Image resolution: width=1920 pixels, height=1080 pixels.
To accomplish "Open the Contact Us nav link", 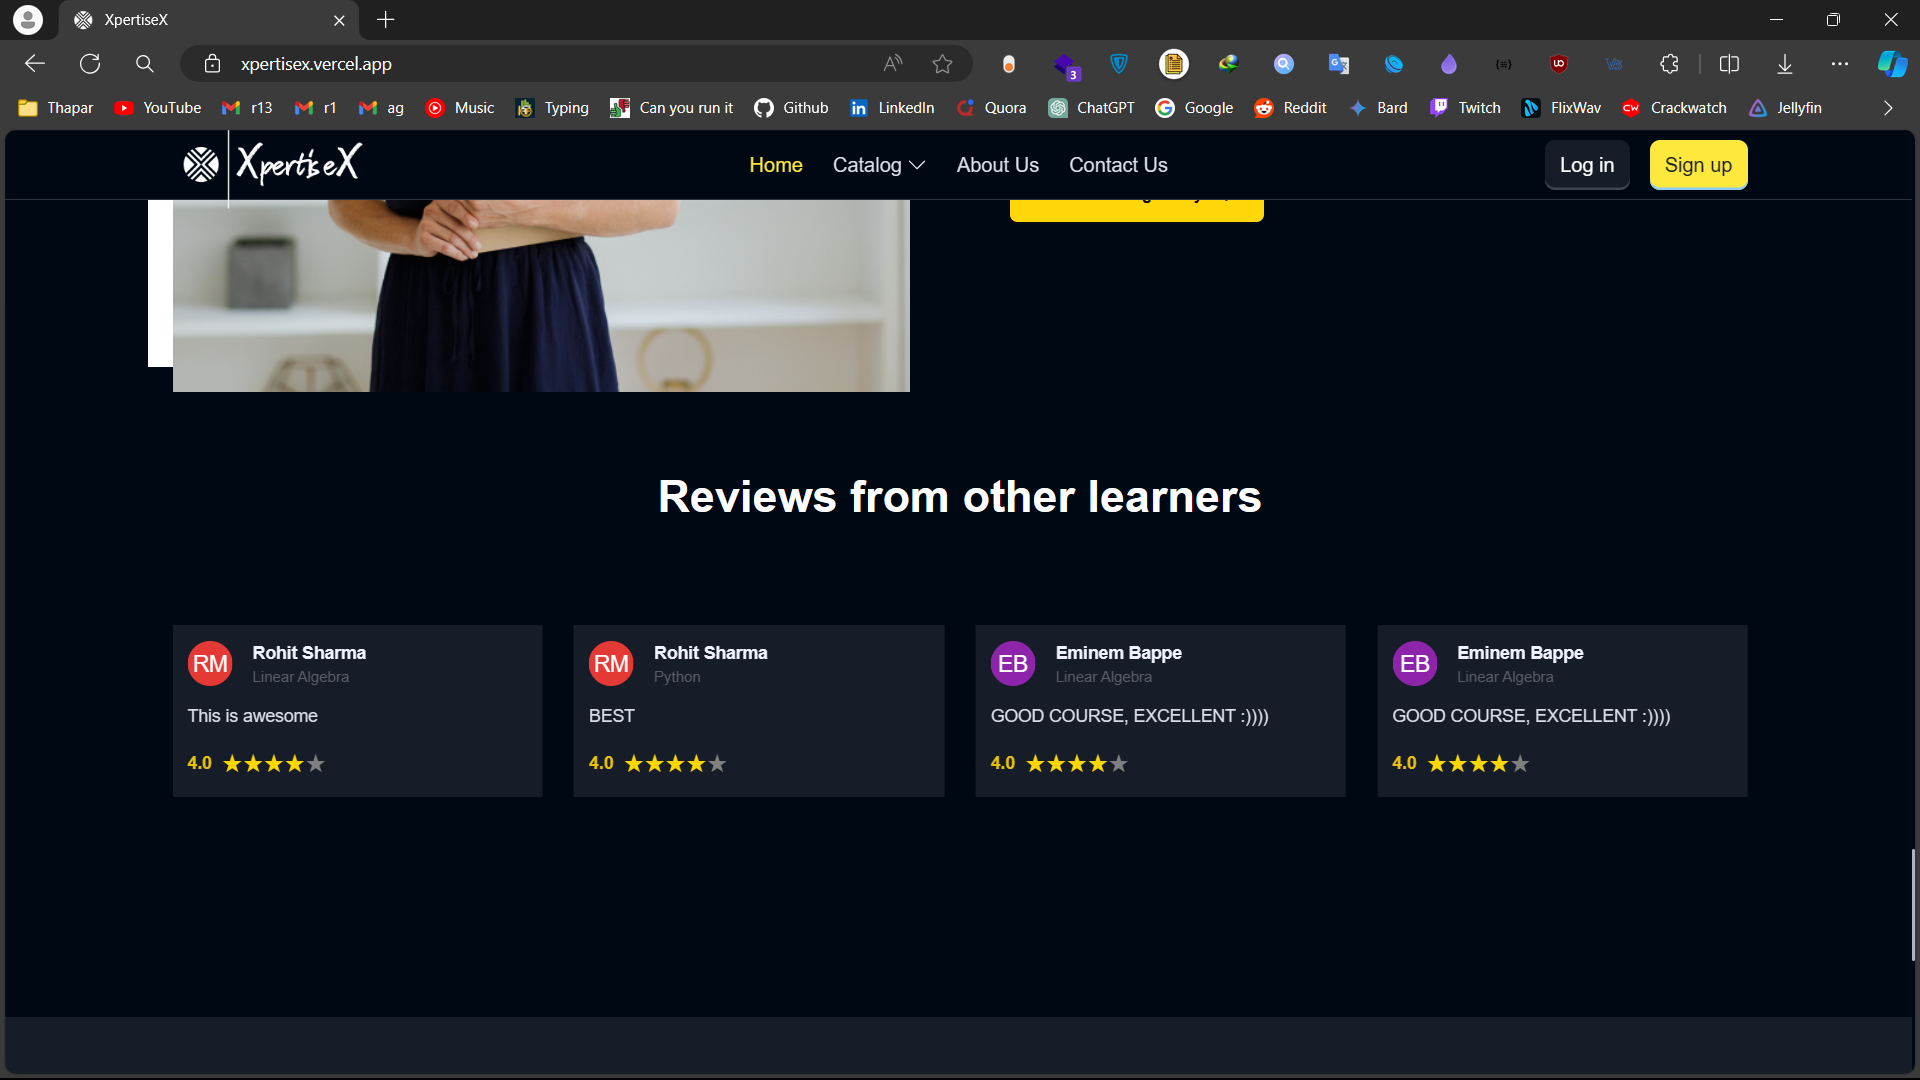I will (x=1118, y=165).
